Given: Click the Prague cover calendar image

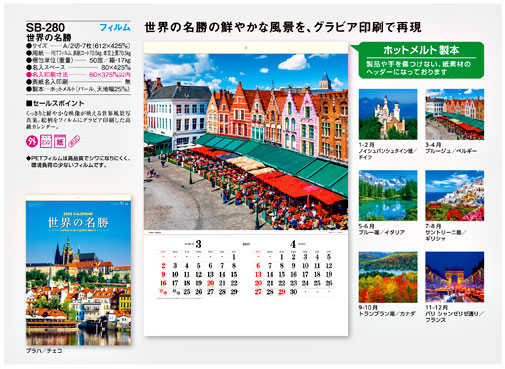Looking at the screenshot, I should tap(78, 270).
